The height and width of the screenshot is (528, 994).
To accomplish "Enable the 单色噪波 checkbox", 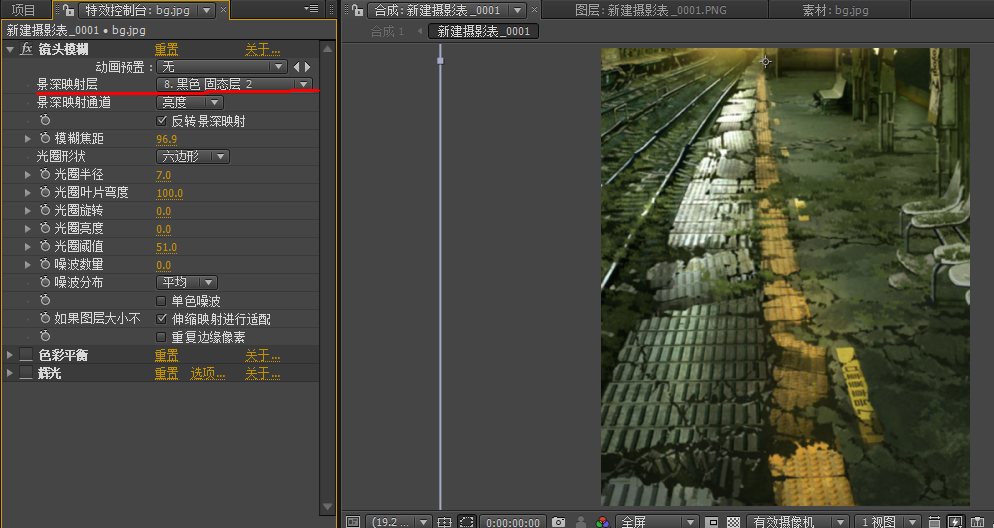I will coord(162,300).
